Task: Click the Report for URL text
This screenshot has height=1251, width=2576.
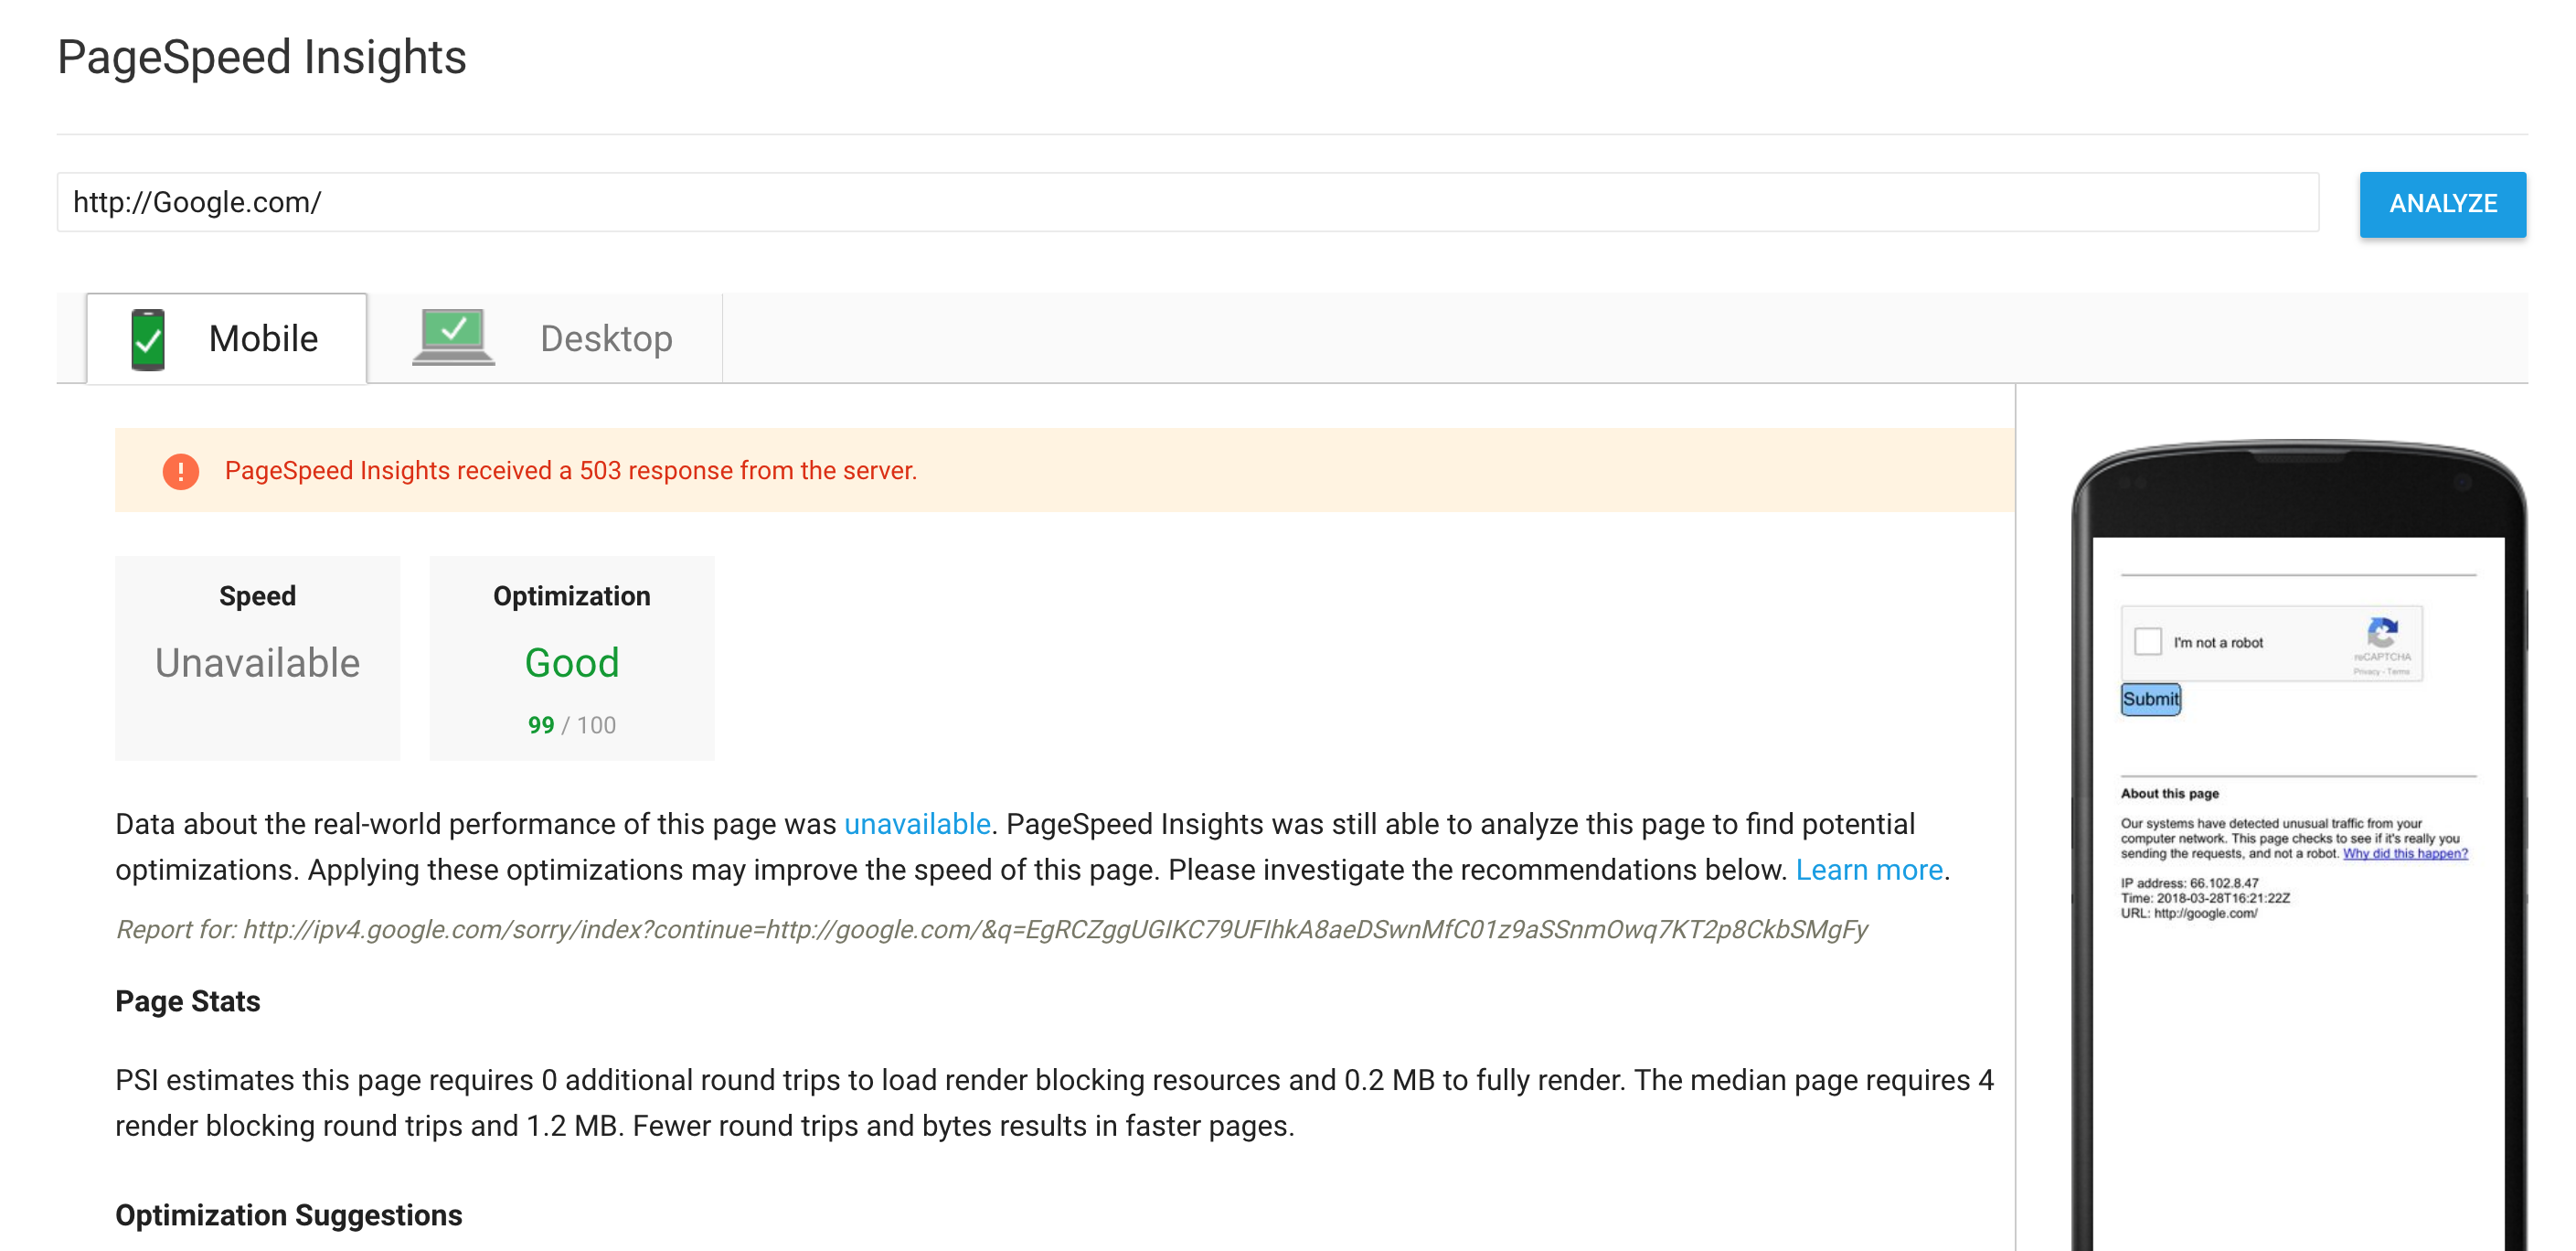Action: (x=991, y=930)
